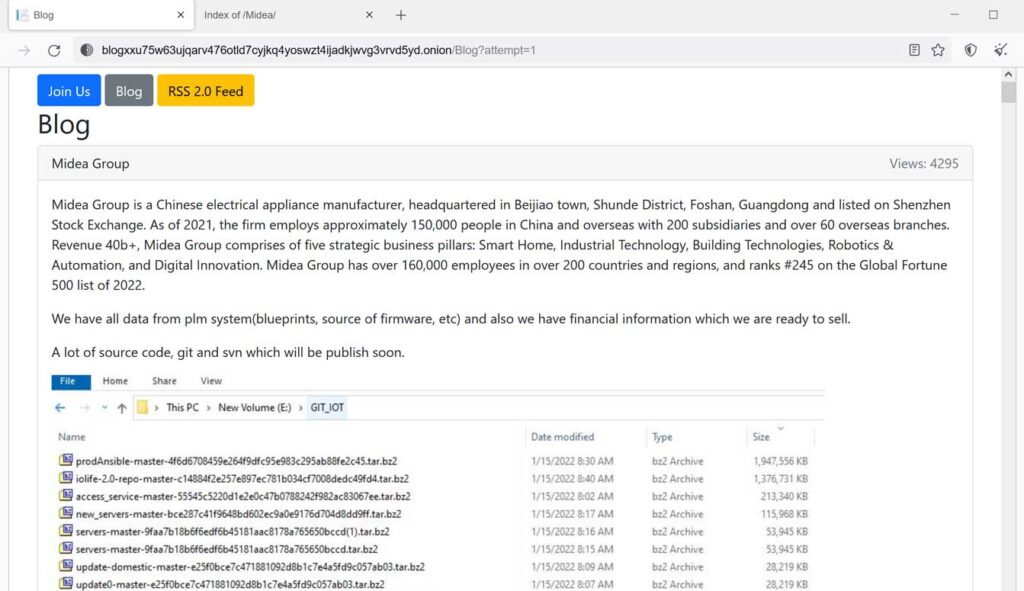Open the File tab in Explorer screenshot

[71, 381]
